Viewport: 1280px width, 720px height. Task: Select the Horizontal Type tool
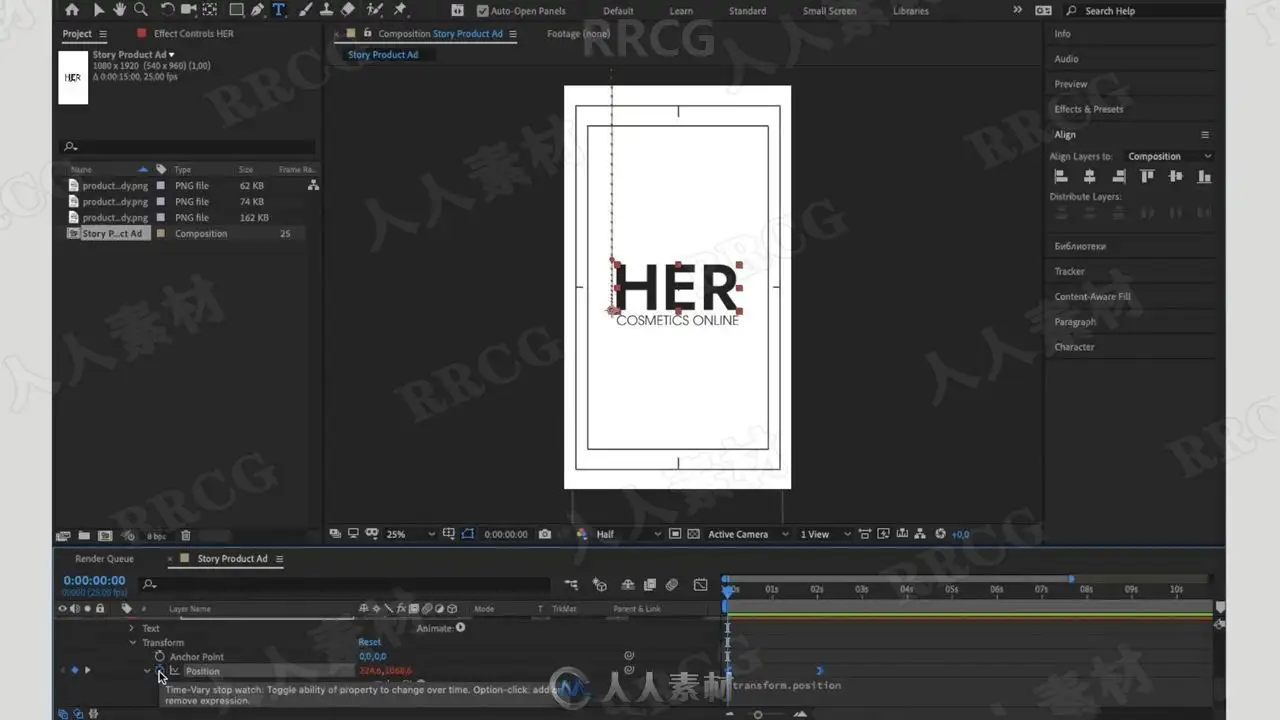coord(278,10)
